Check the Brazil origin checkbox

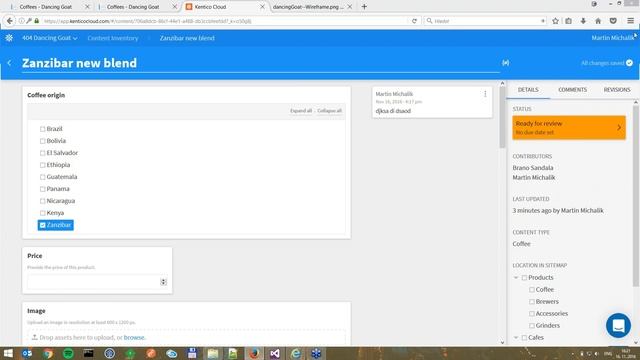(x=42, y=129)
